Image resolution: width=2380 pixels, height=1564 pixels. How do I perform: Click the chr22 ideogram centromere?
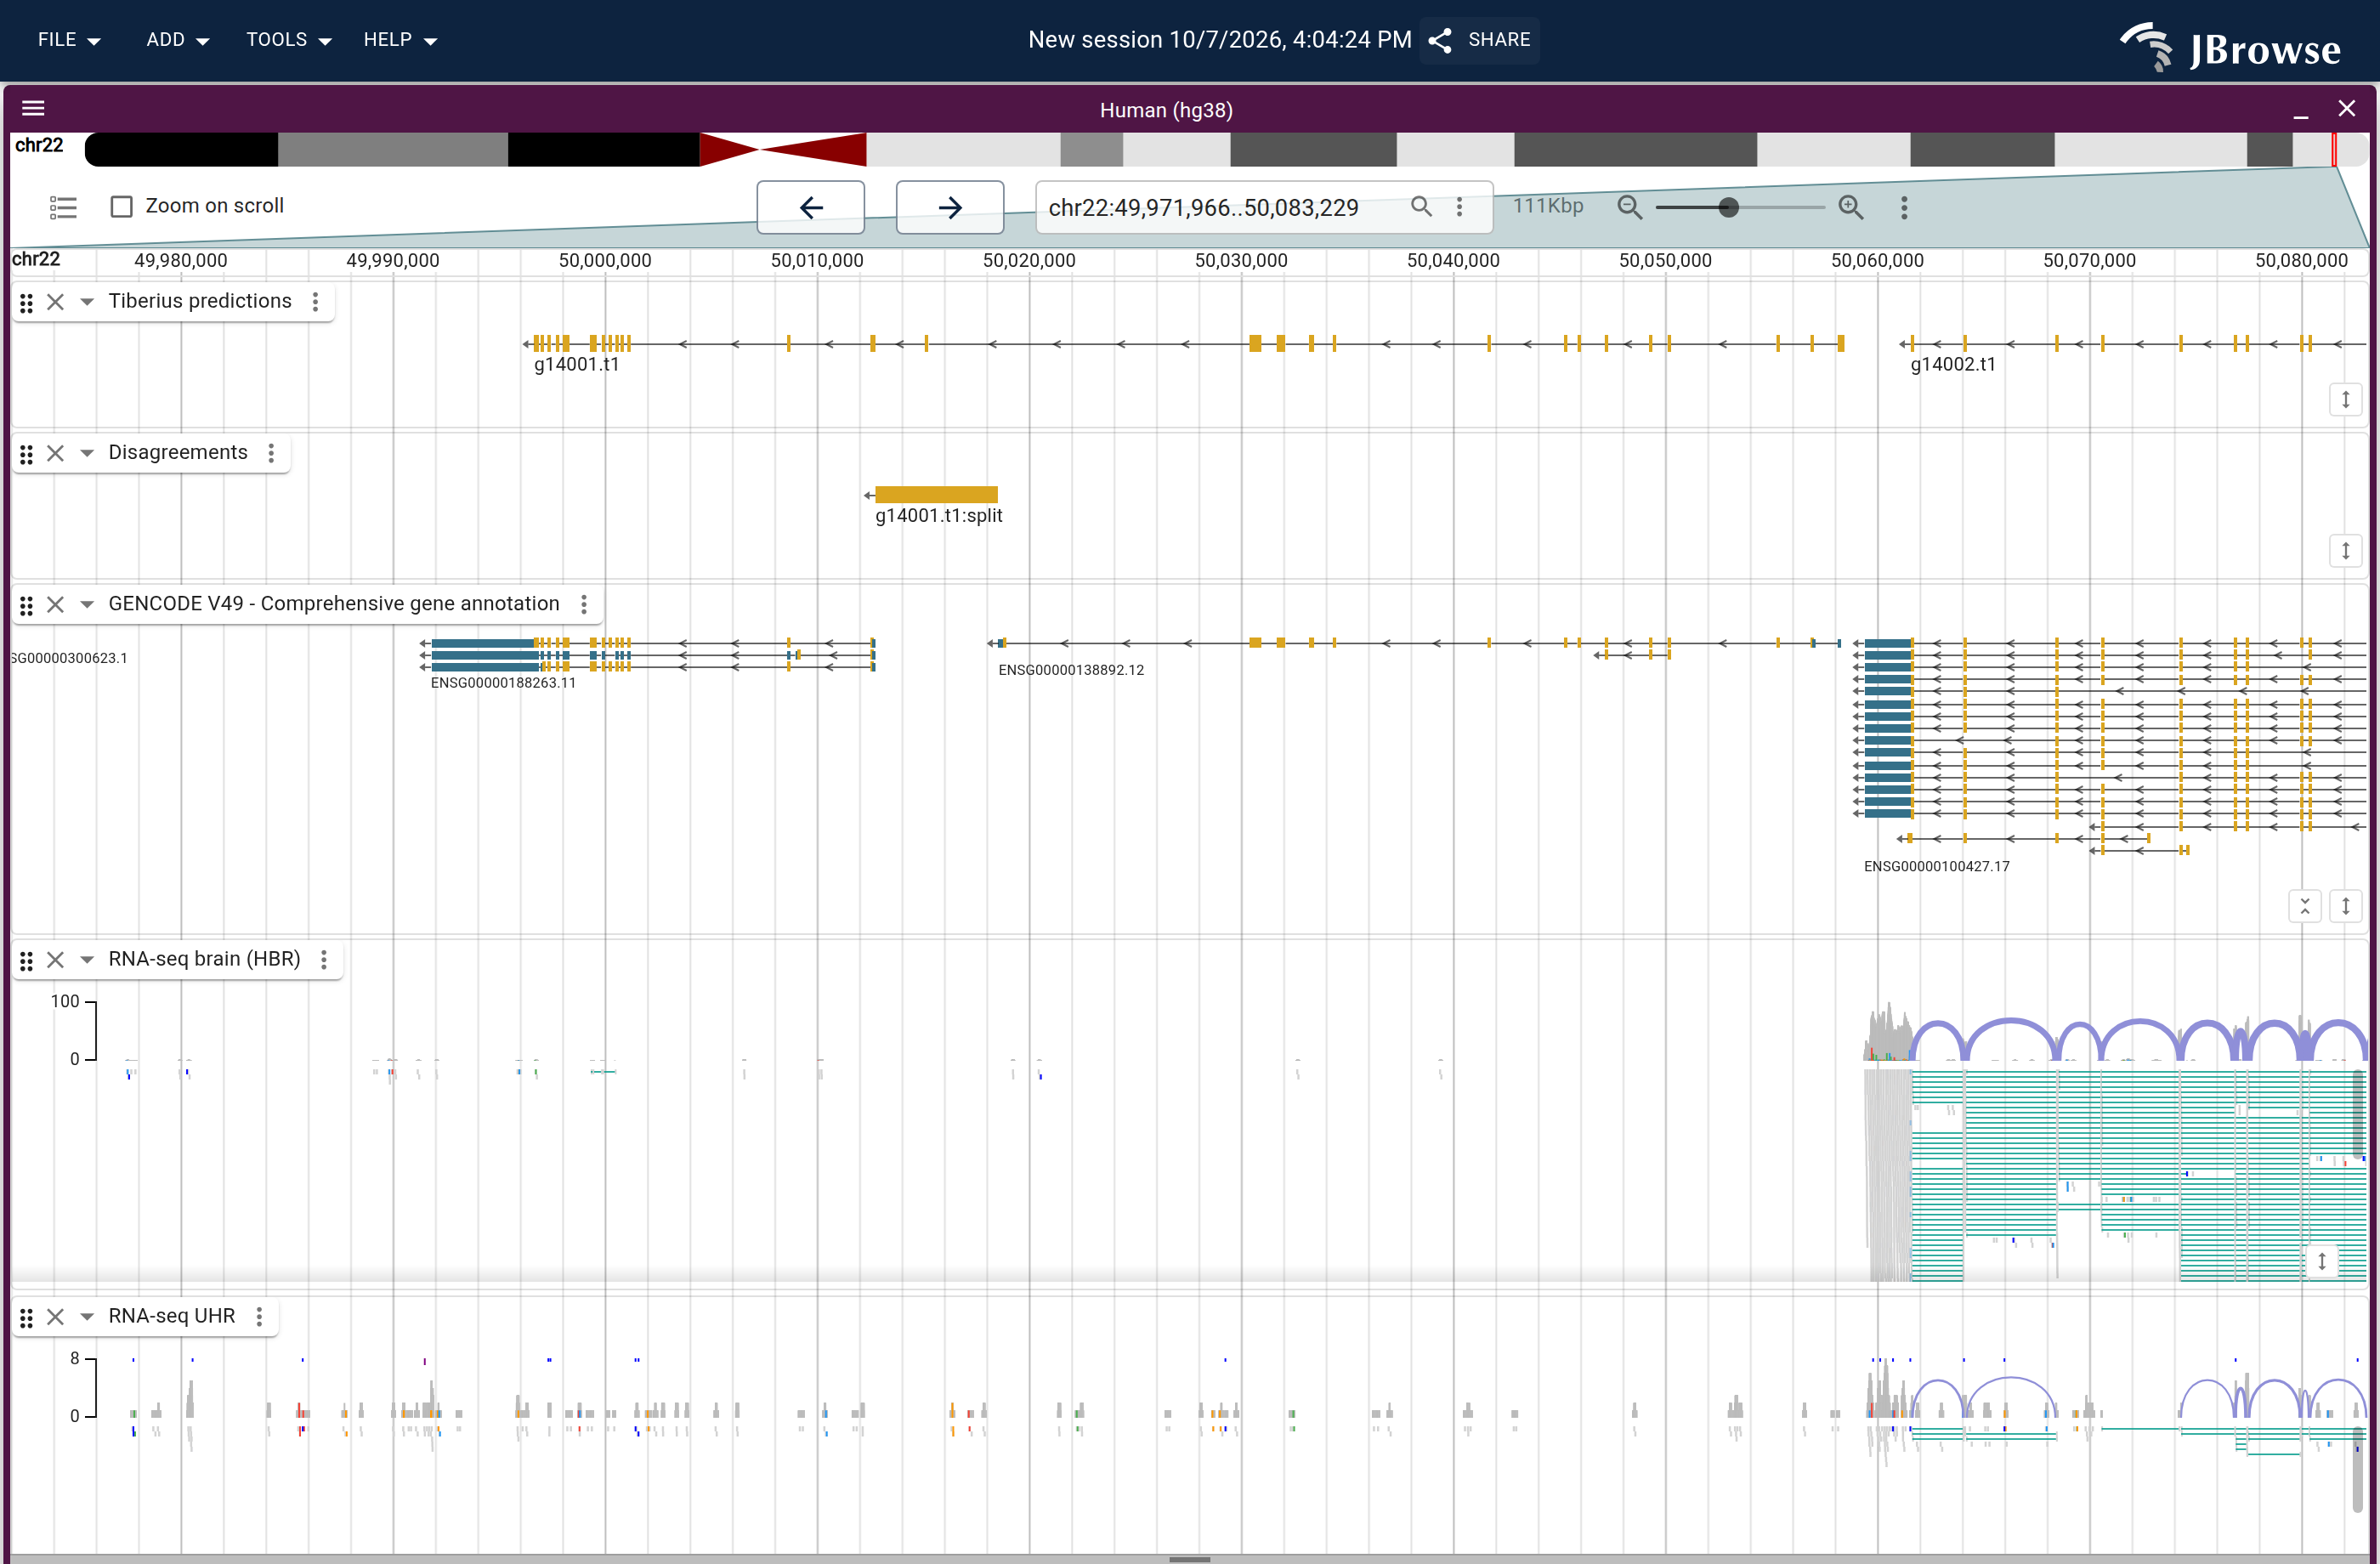782,150
